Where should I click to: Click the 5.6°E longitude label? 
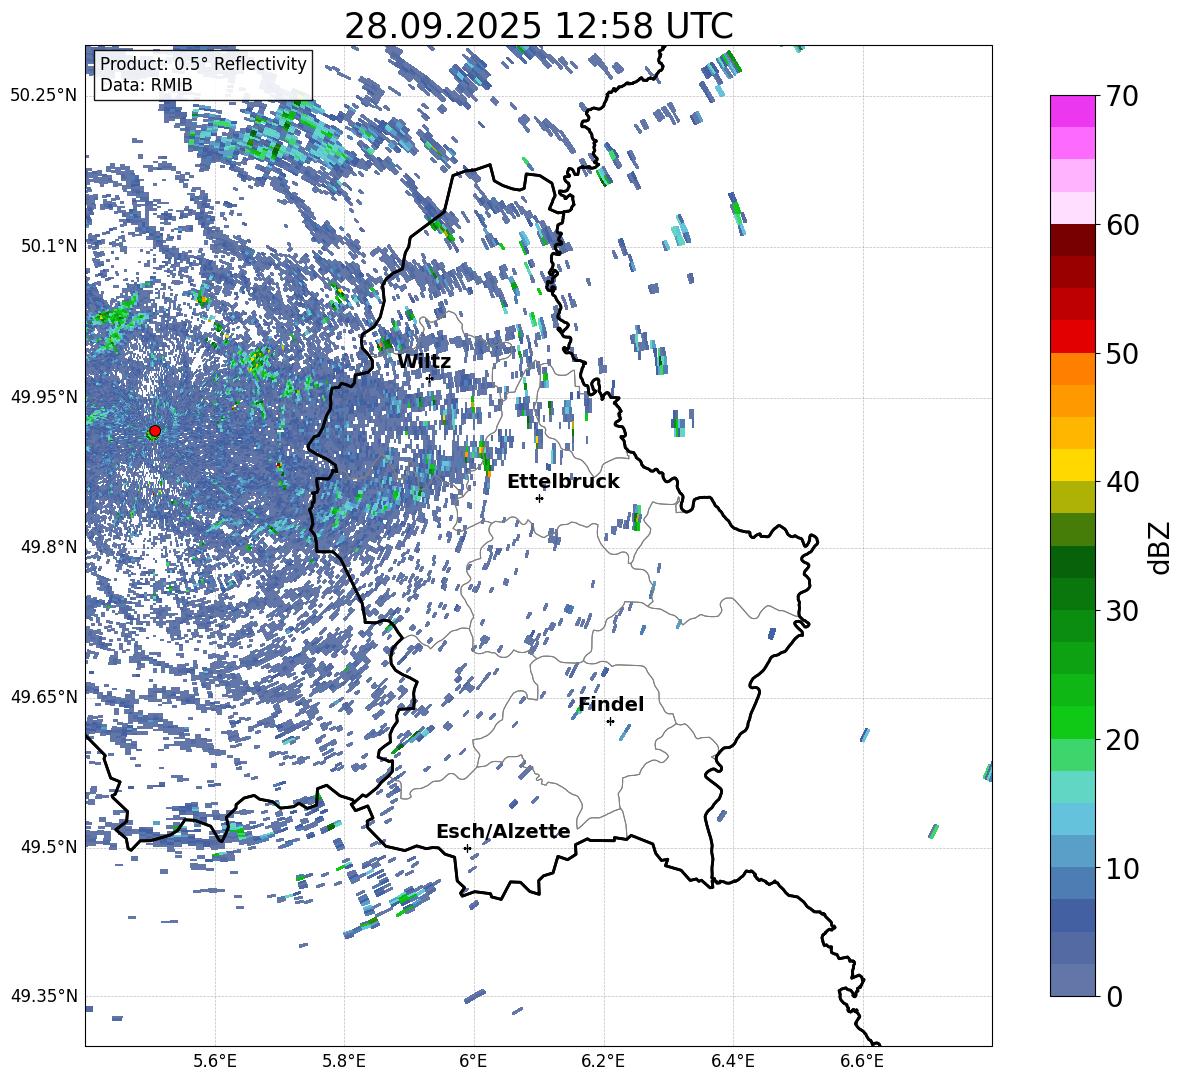pyautogui.click(x=215, y=1061)
